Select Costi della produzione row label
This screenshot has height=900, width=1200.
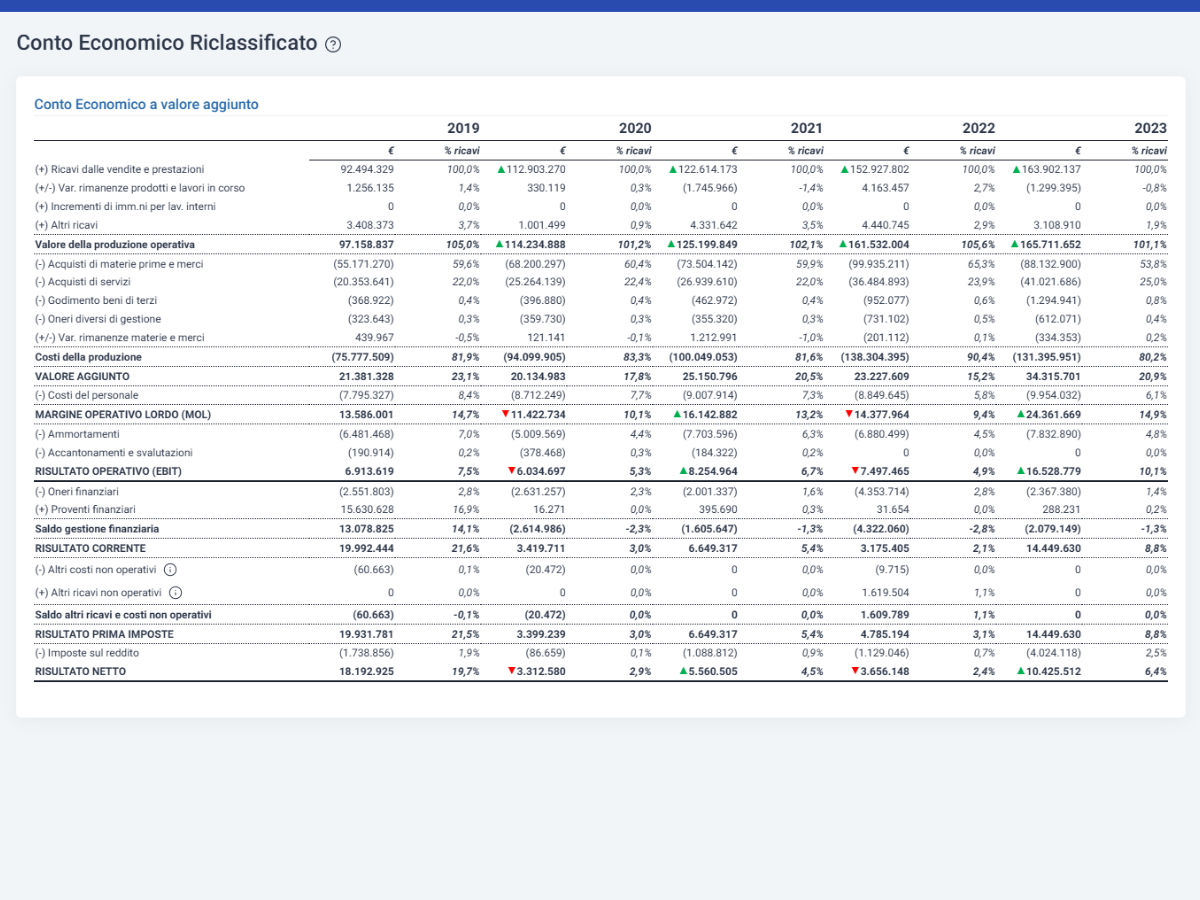(88, 357)
